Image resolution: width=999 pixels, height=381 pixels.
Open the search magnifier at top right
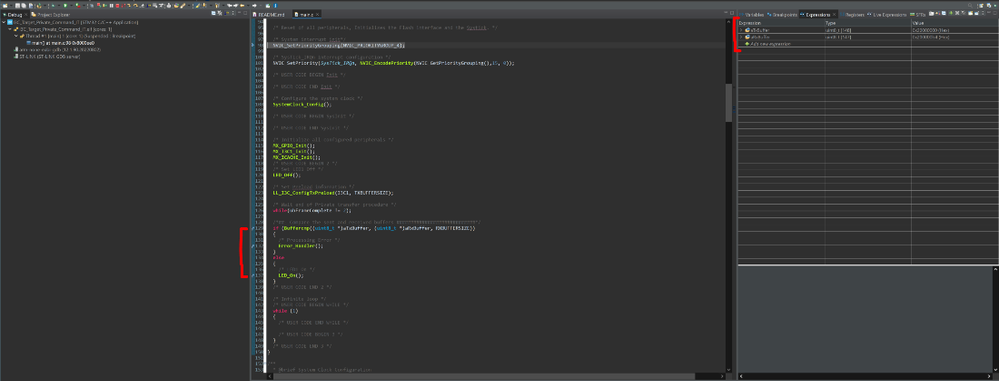pos(970,6)
